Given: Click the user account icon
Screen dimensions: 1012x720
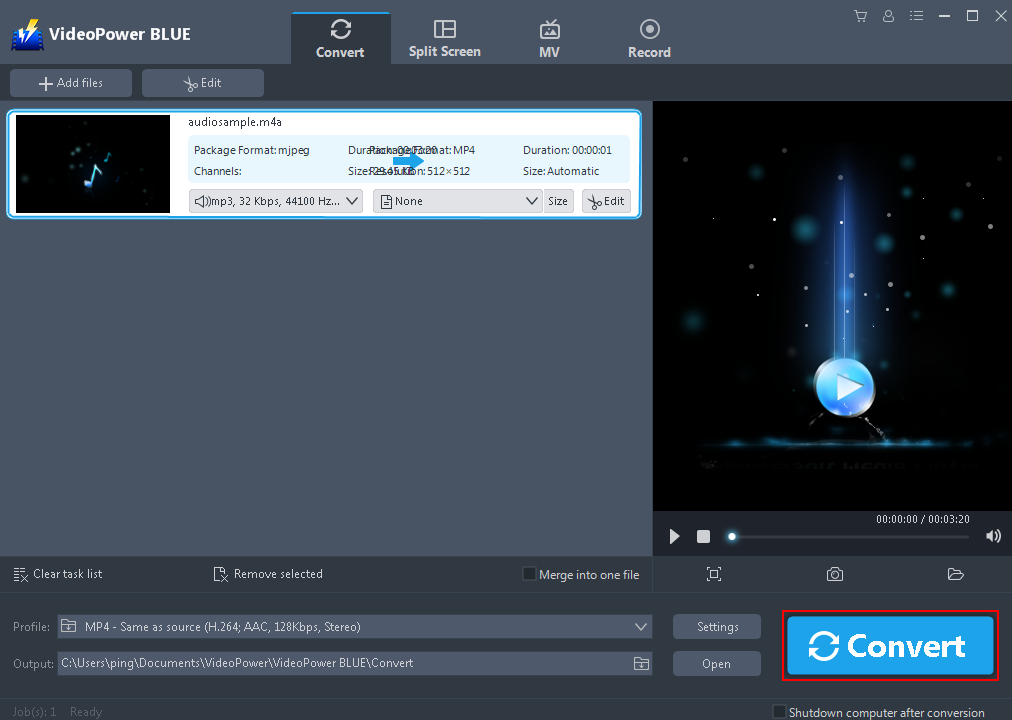Looking at the screenshot, I should (x=888, y=16).
